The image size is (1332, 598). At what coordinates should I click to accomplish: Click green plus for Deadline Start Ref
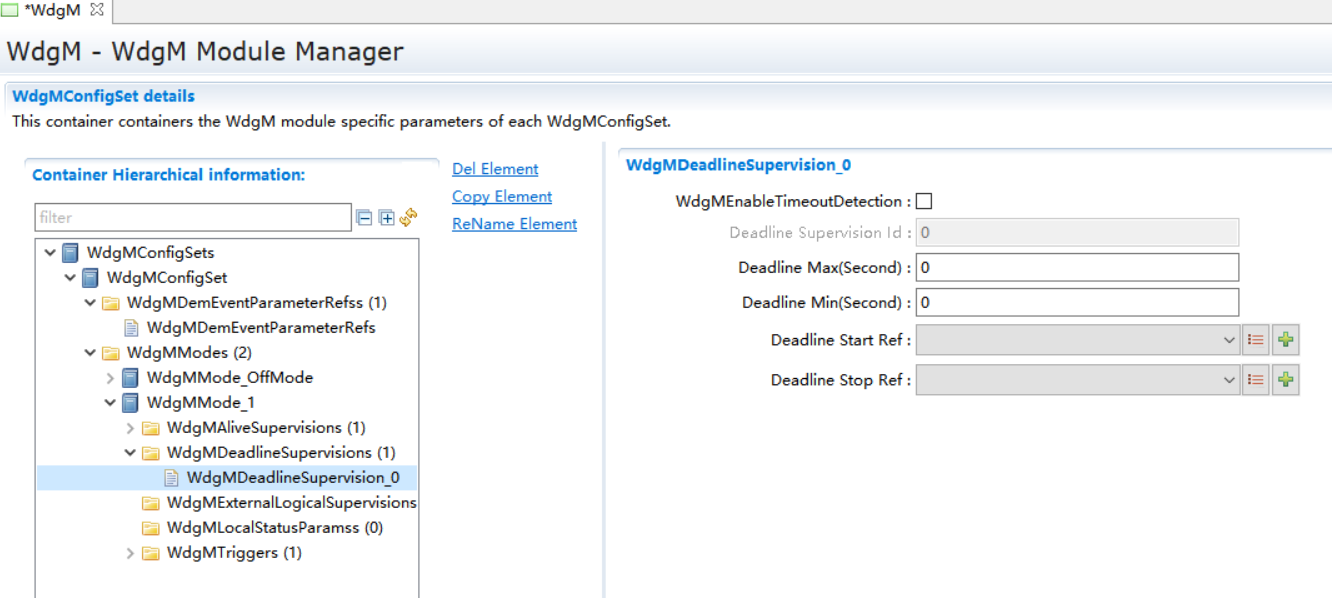point(1286,340)
